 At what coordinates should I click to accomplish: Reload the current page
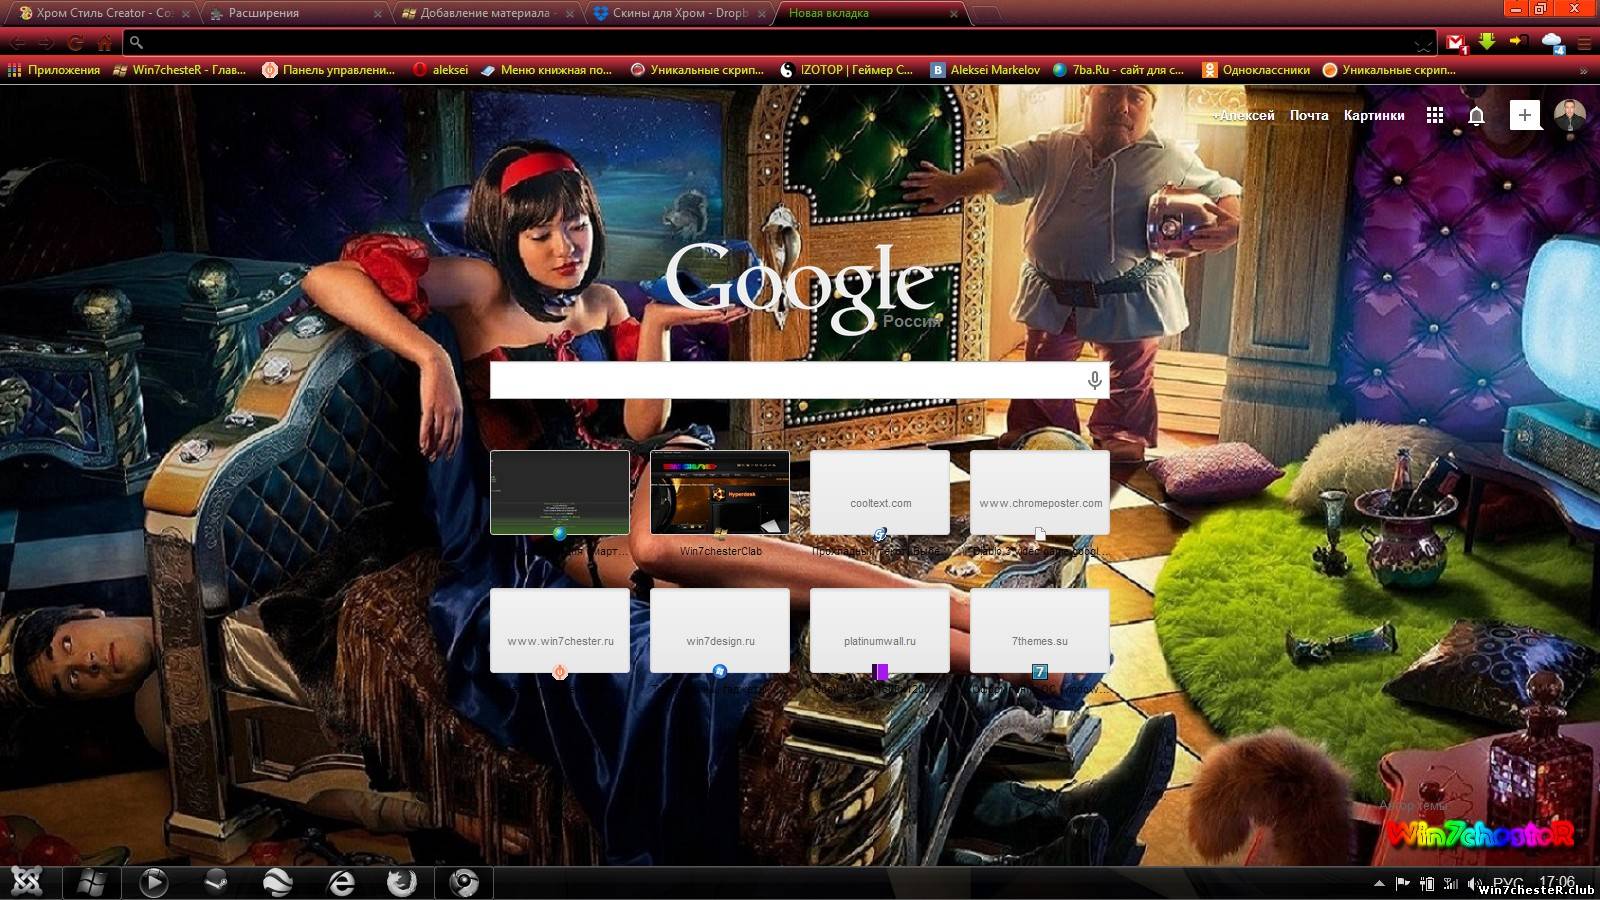click(75, 43)
